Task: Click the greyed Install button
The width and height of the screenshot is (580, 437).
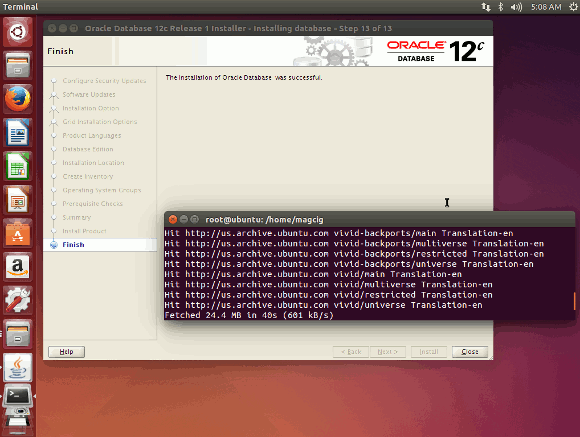Action: click(x=429, y=352)
